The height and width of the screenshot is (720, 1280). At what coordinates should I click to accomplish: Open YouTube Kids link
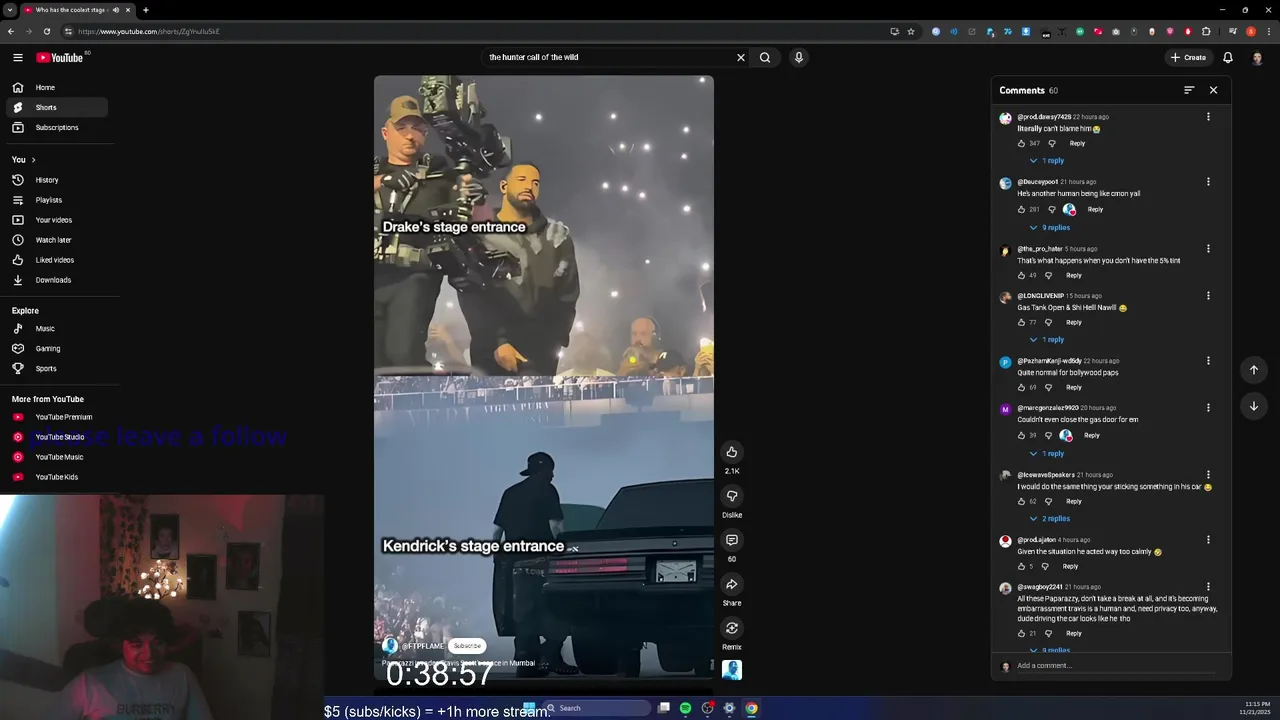pos(56,477)
